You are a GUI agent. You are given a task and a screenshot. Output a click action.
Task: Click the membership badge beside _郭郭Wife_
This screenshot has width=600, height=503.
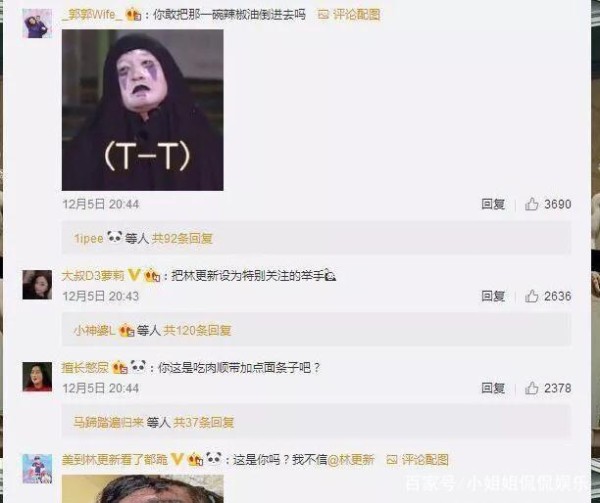[134, 15]
